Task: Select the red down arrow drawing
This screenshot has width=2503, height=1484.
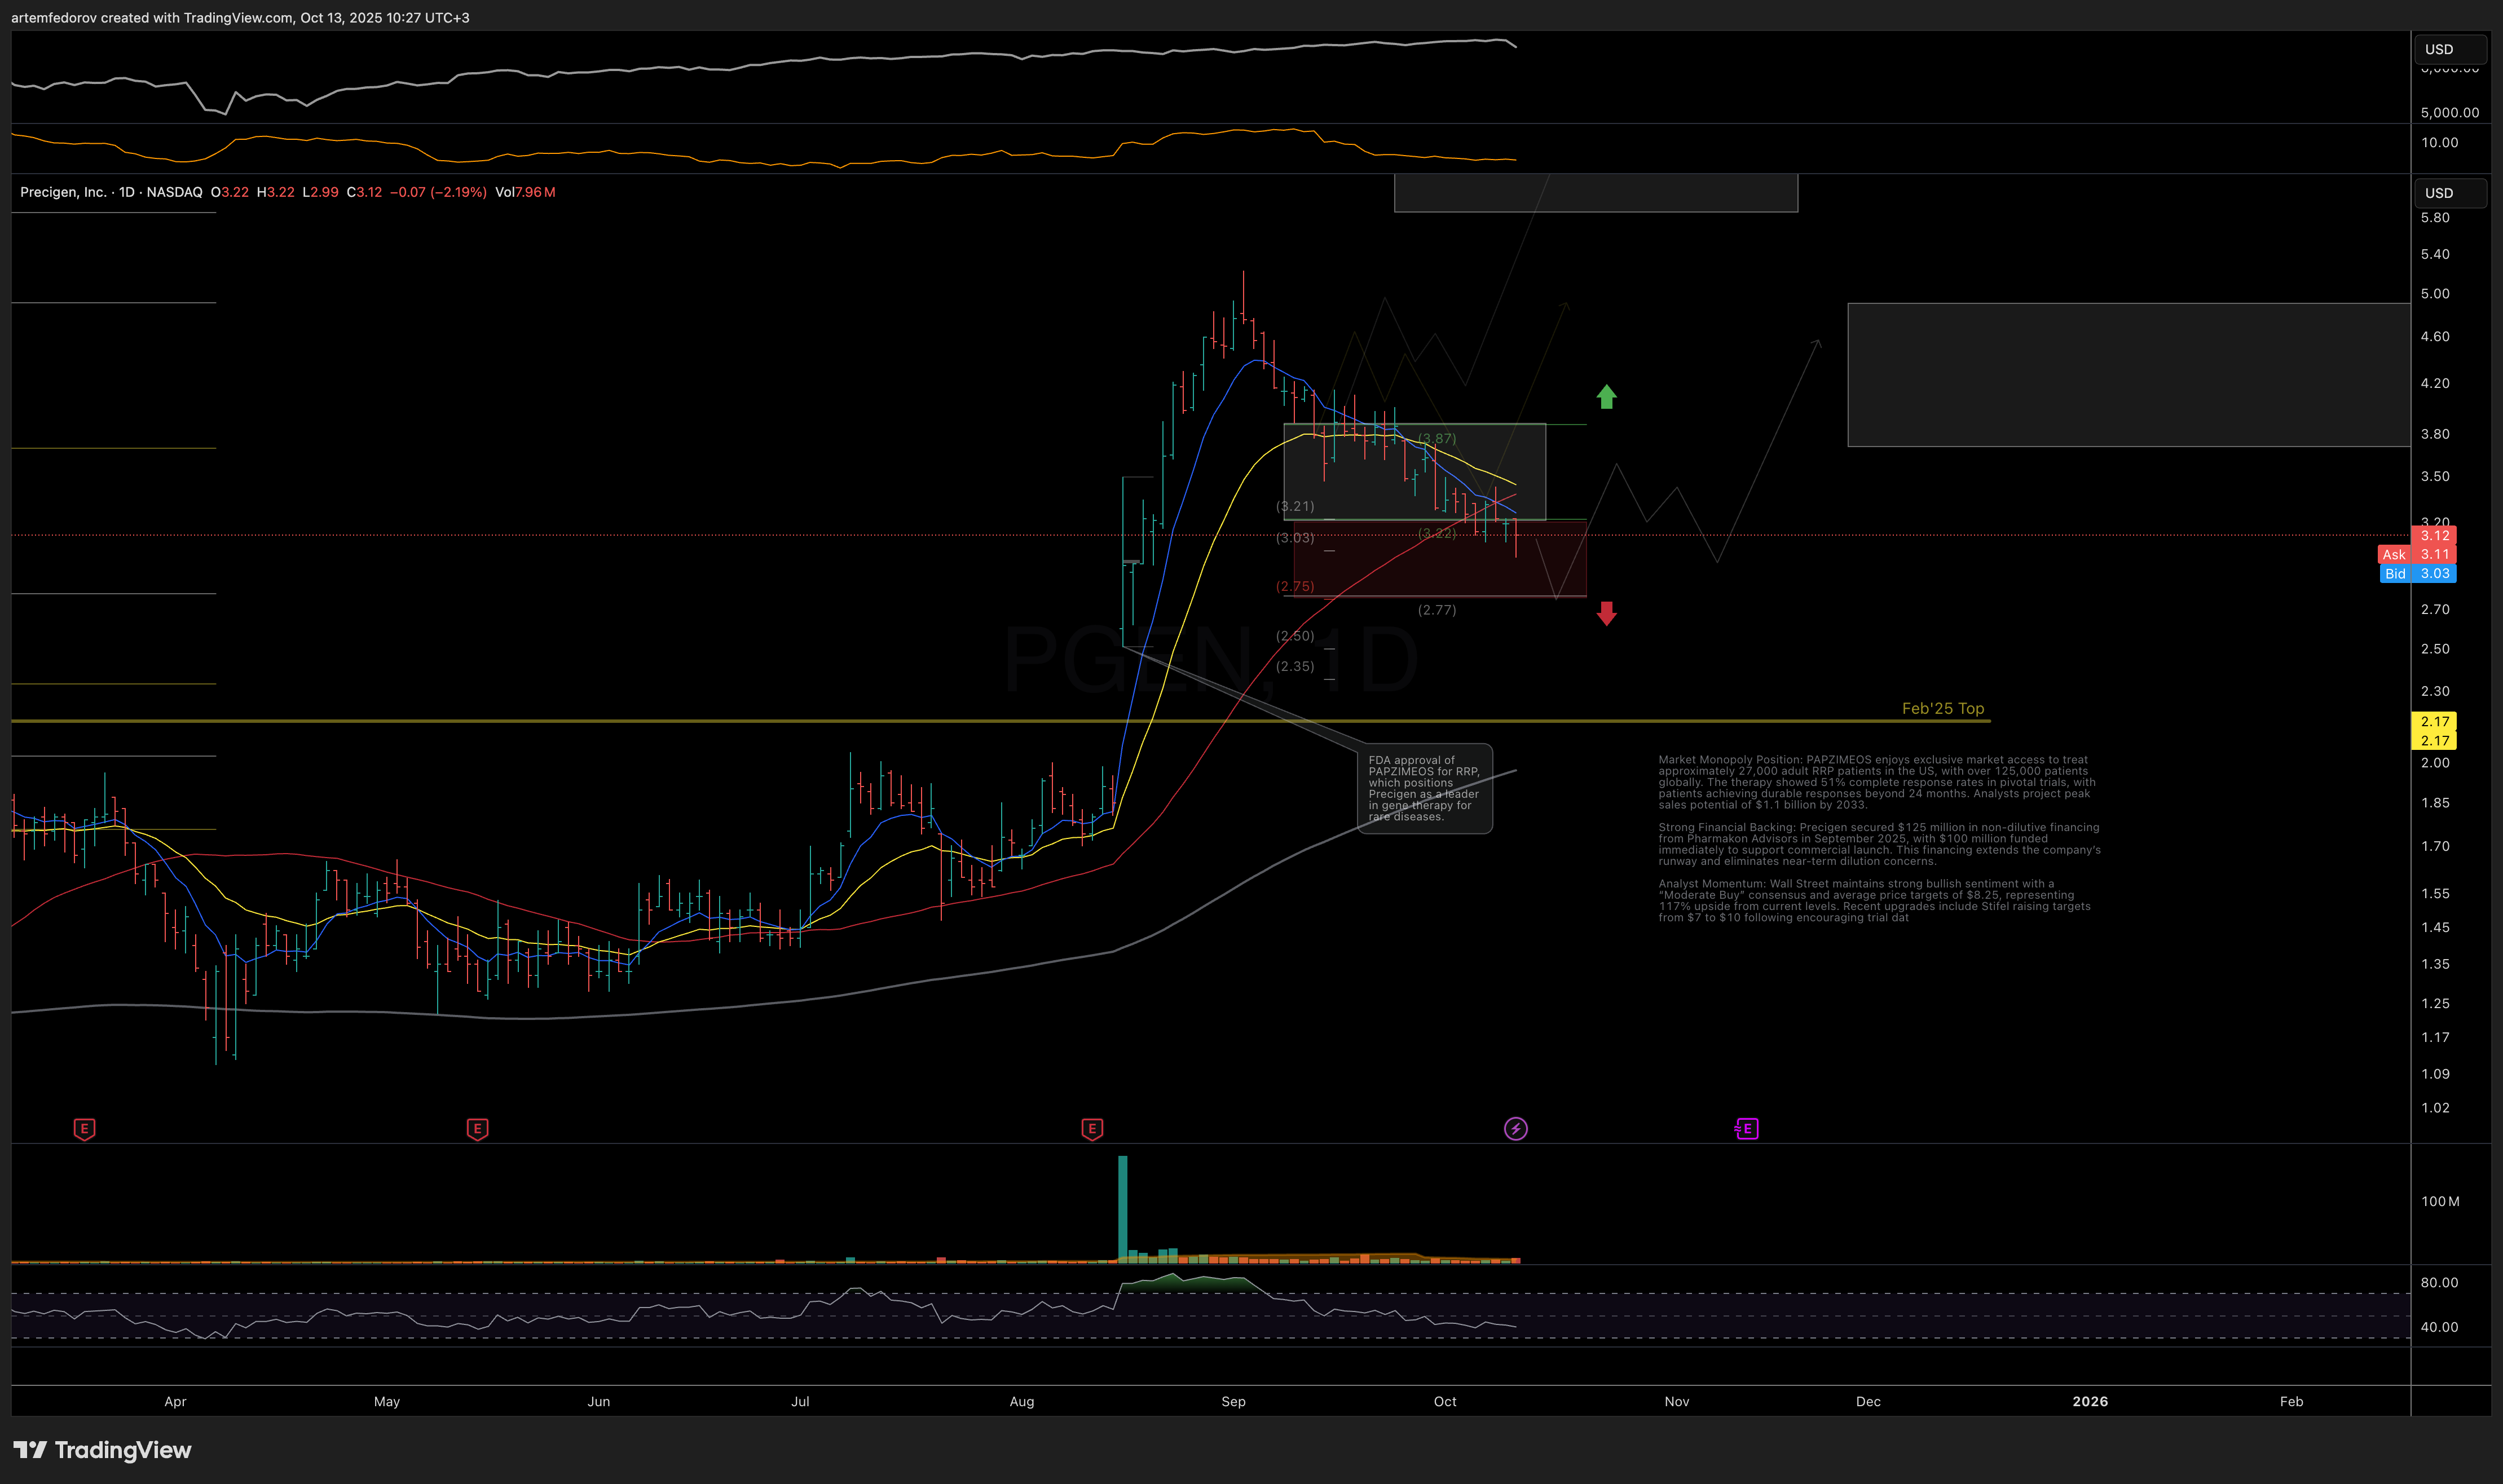Action: point(1606,613)
